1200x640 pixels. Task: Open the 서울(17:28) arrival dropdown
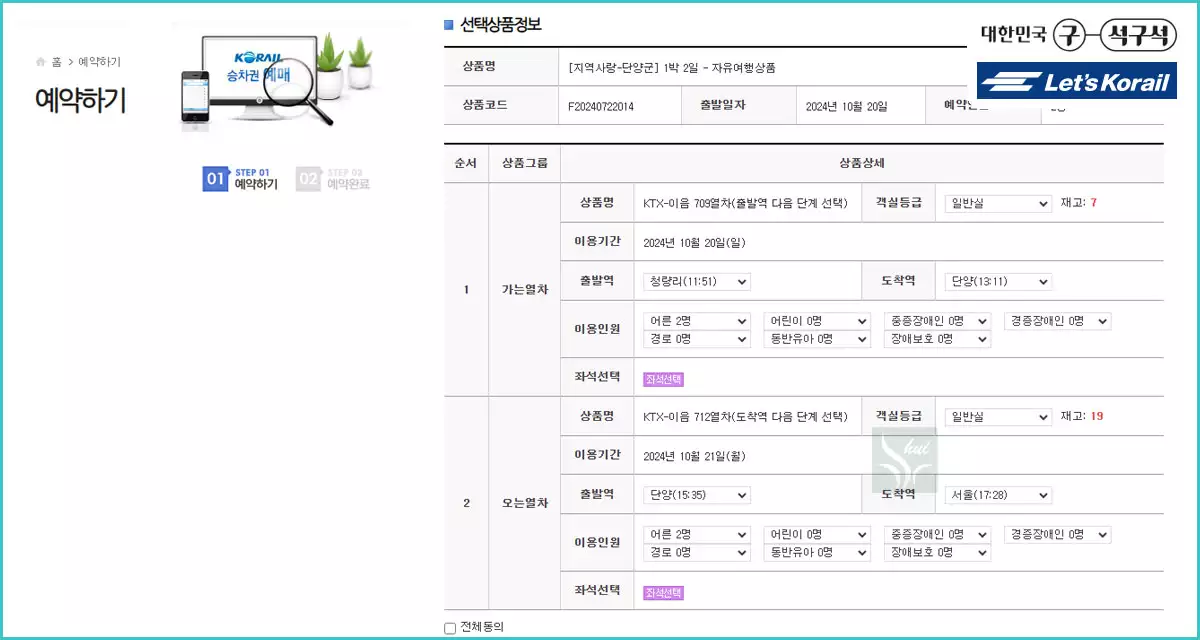point(996,494)
